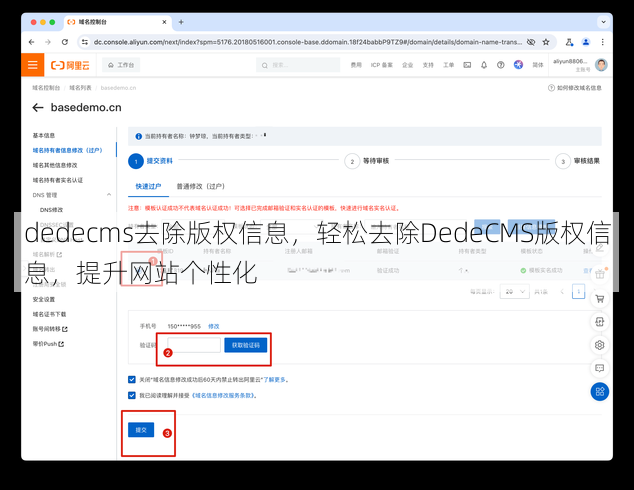Image resolution: width=634 pixels, height=490 pixels.
Task: Click the blue grid floating button
Action: coord(600,392)
